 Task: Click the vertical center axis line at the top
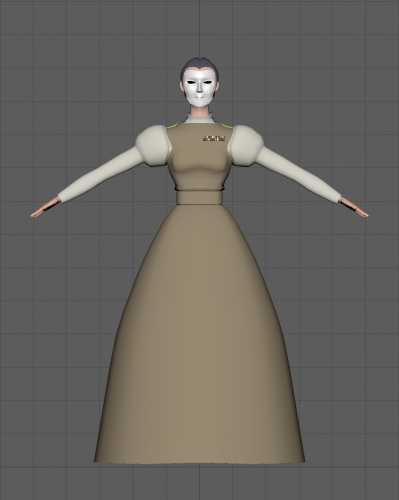tap(200, 28)
